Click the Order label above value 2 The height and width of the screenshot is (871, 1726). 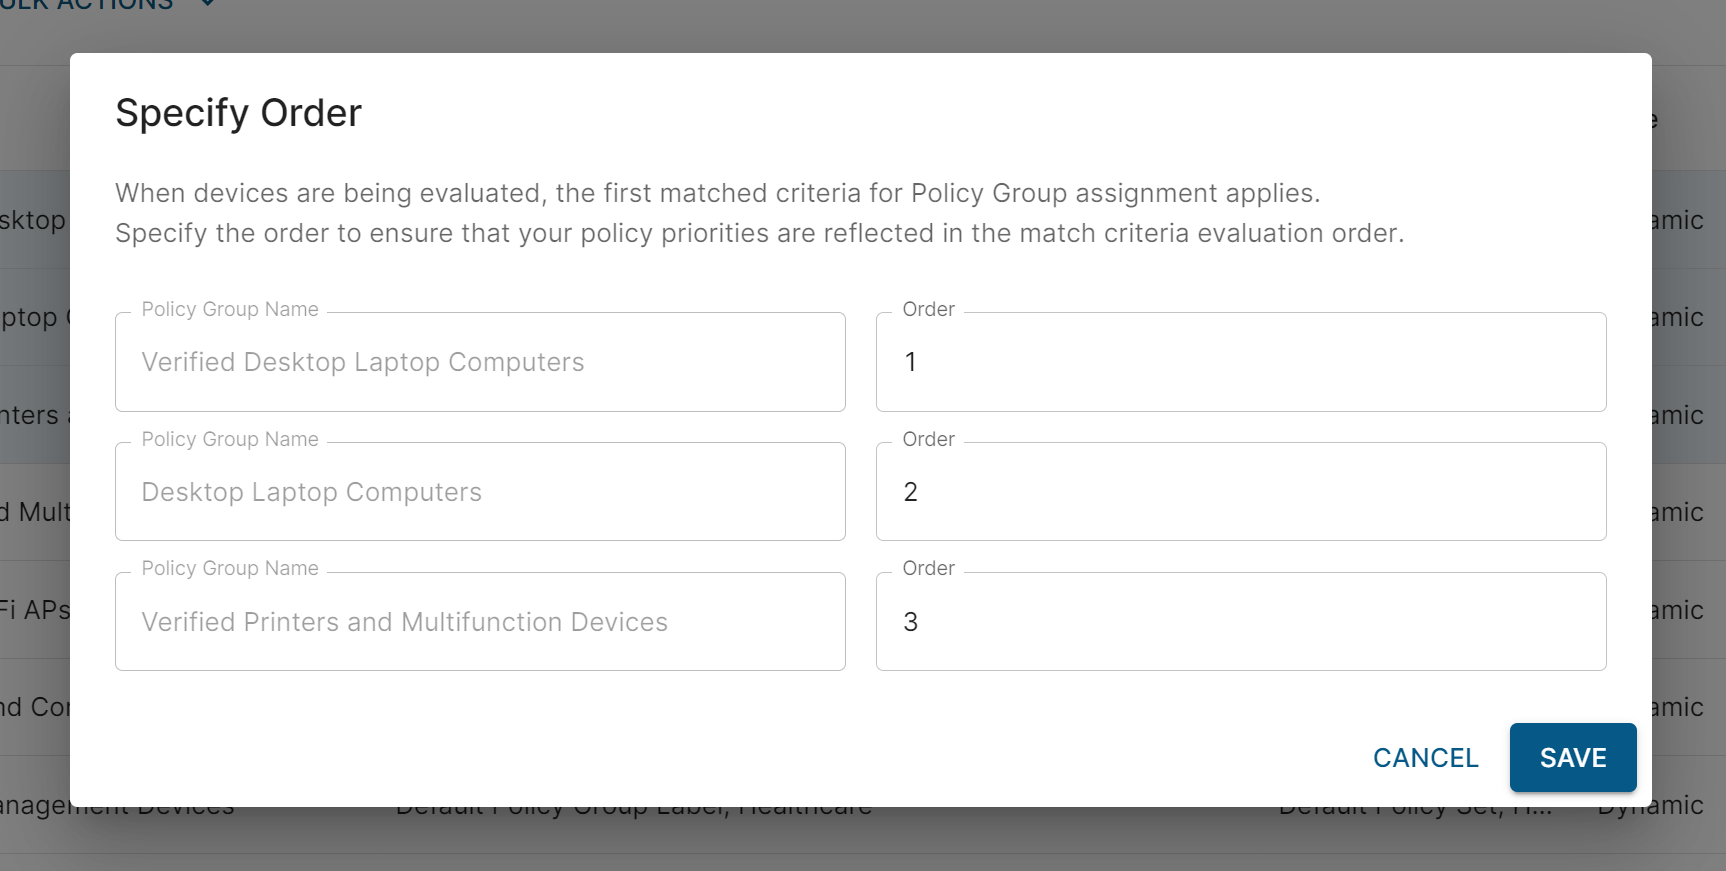click(x=928, y=440)
